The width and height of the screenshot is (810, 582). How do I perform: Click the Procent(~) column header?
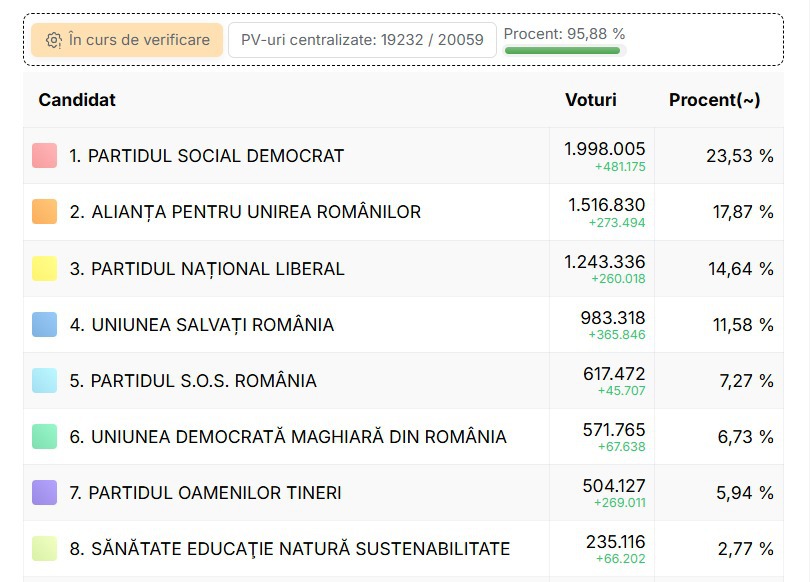tap(714, 100)
